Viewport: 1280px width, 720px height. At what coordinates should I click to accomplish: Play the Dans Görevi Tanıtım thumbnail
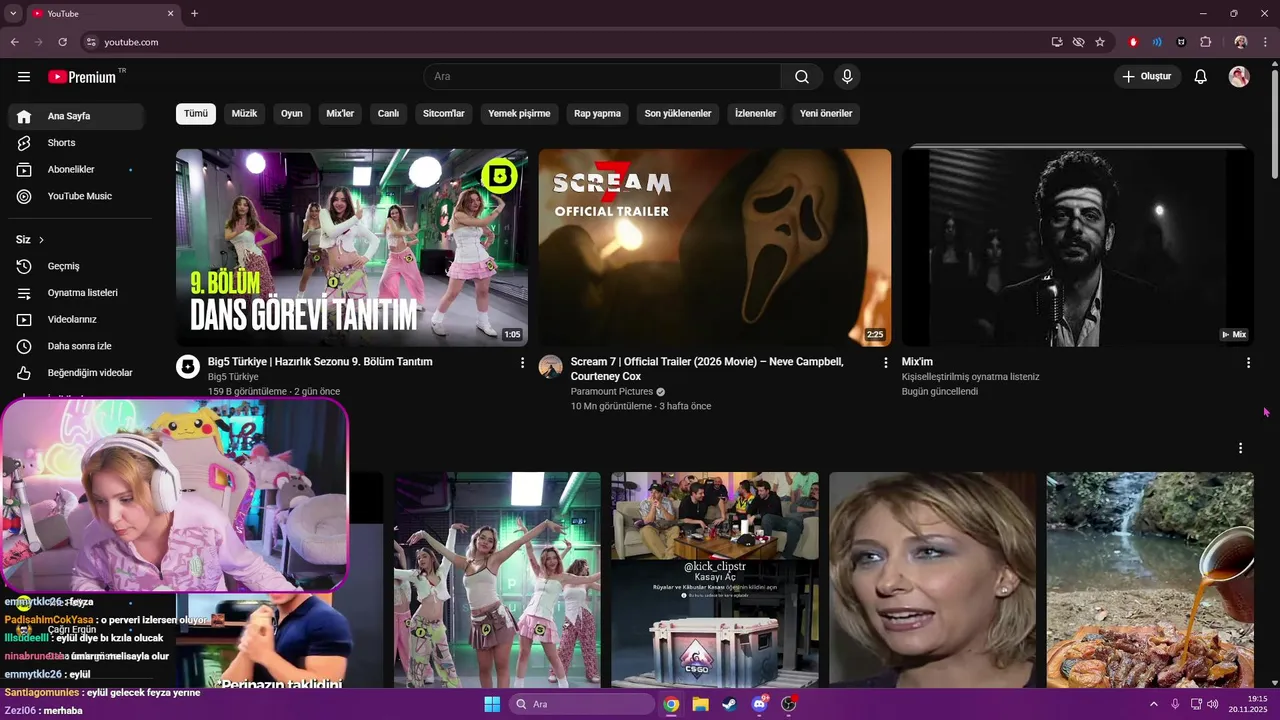(352, 248)
